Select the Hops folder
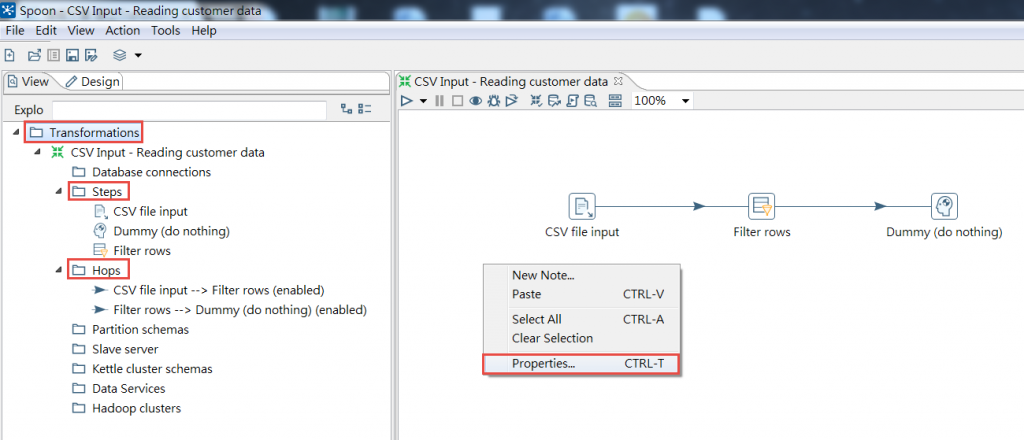 [x=99, y=270]
